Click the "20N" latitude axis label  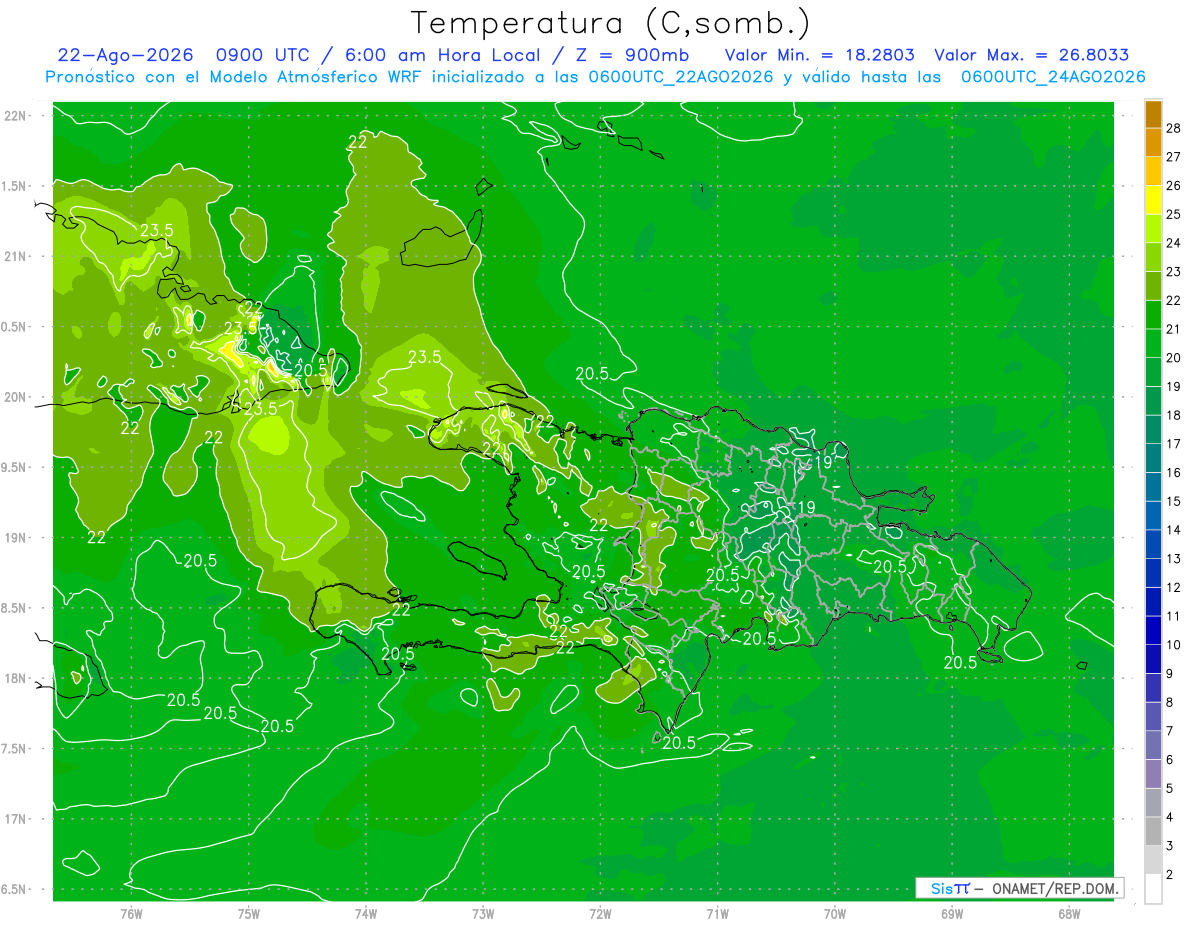tap(15, 397)
